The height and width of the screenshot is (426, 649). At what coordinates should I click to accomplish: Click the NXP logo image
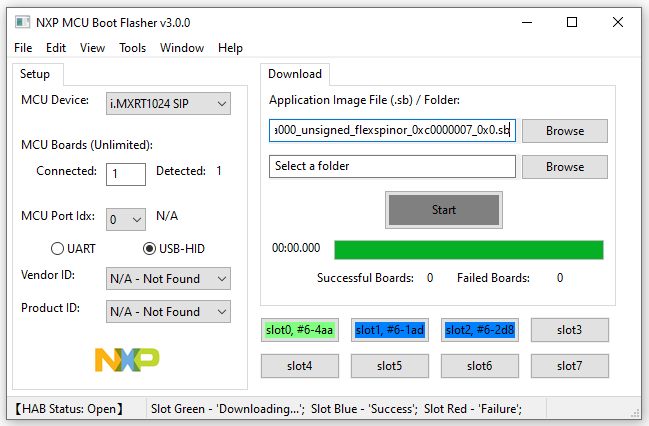[x=127, y=359]
